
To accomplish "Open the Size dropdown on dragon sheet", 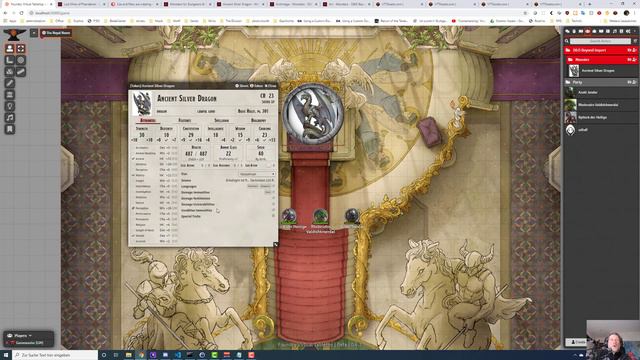I will pos(257,174).
